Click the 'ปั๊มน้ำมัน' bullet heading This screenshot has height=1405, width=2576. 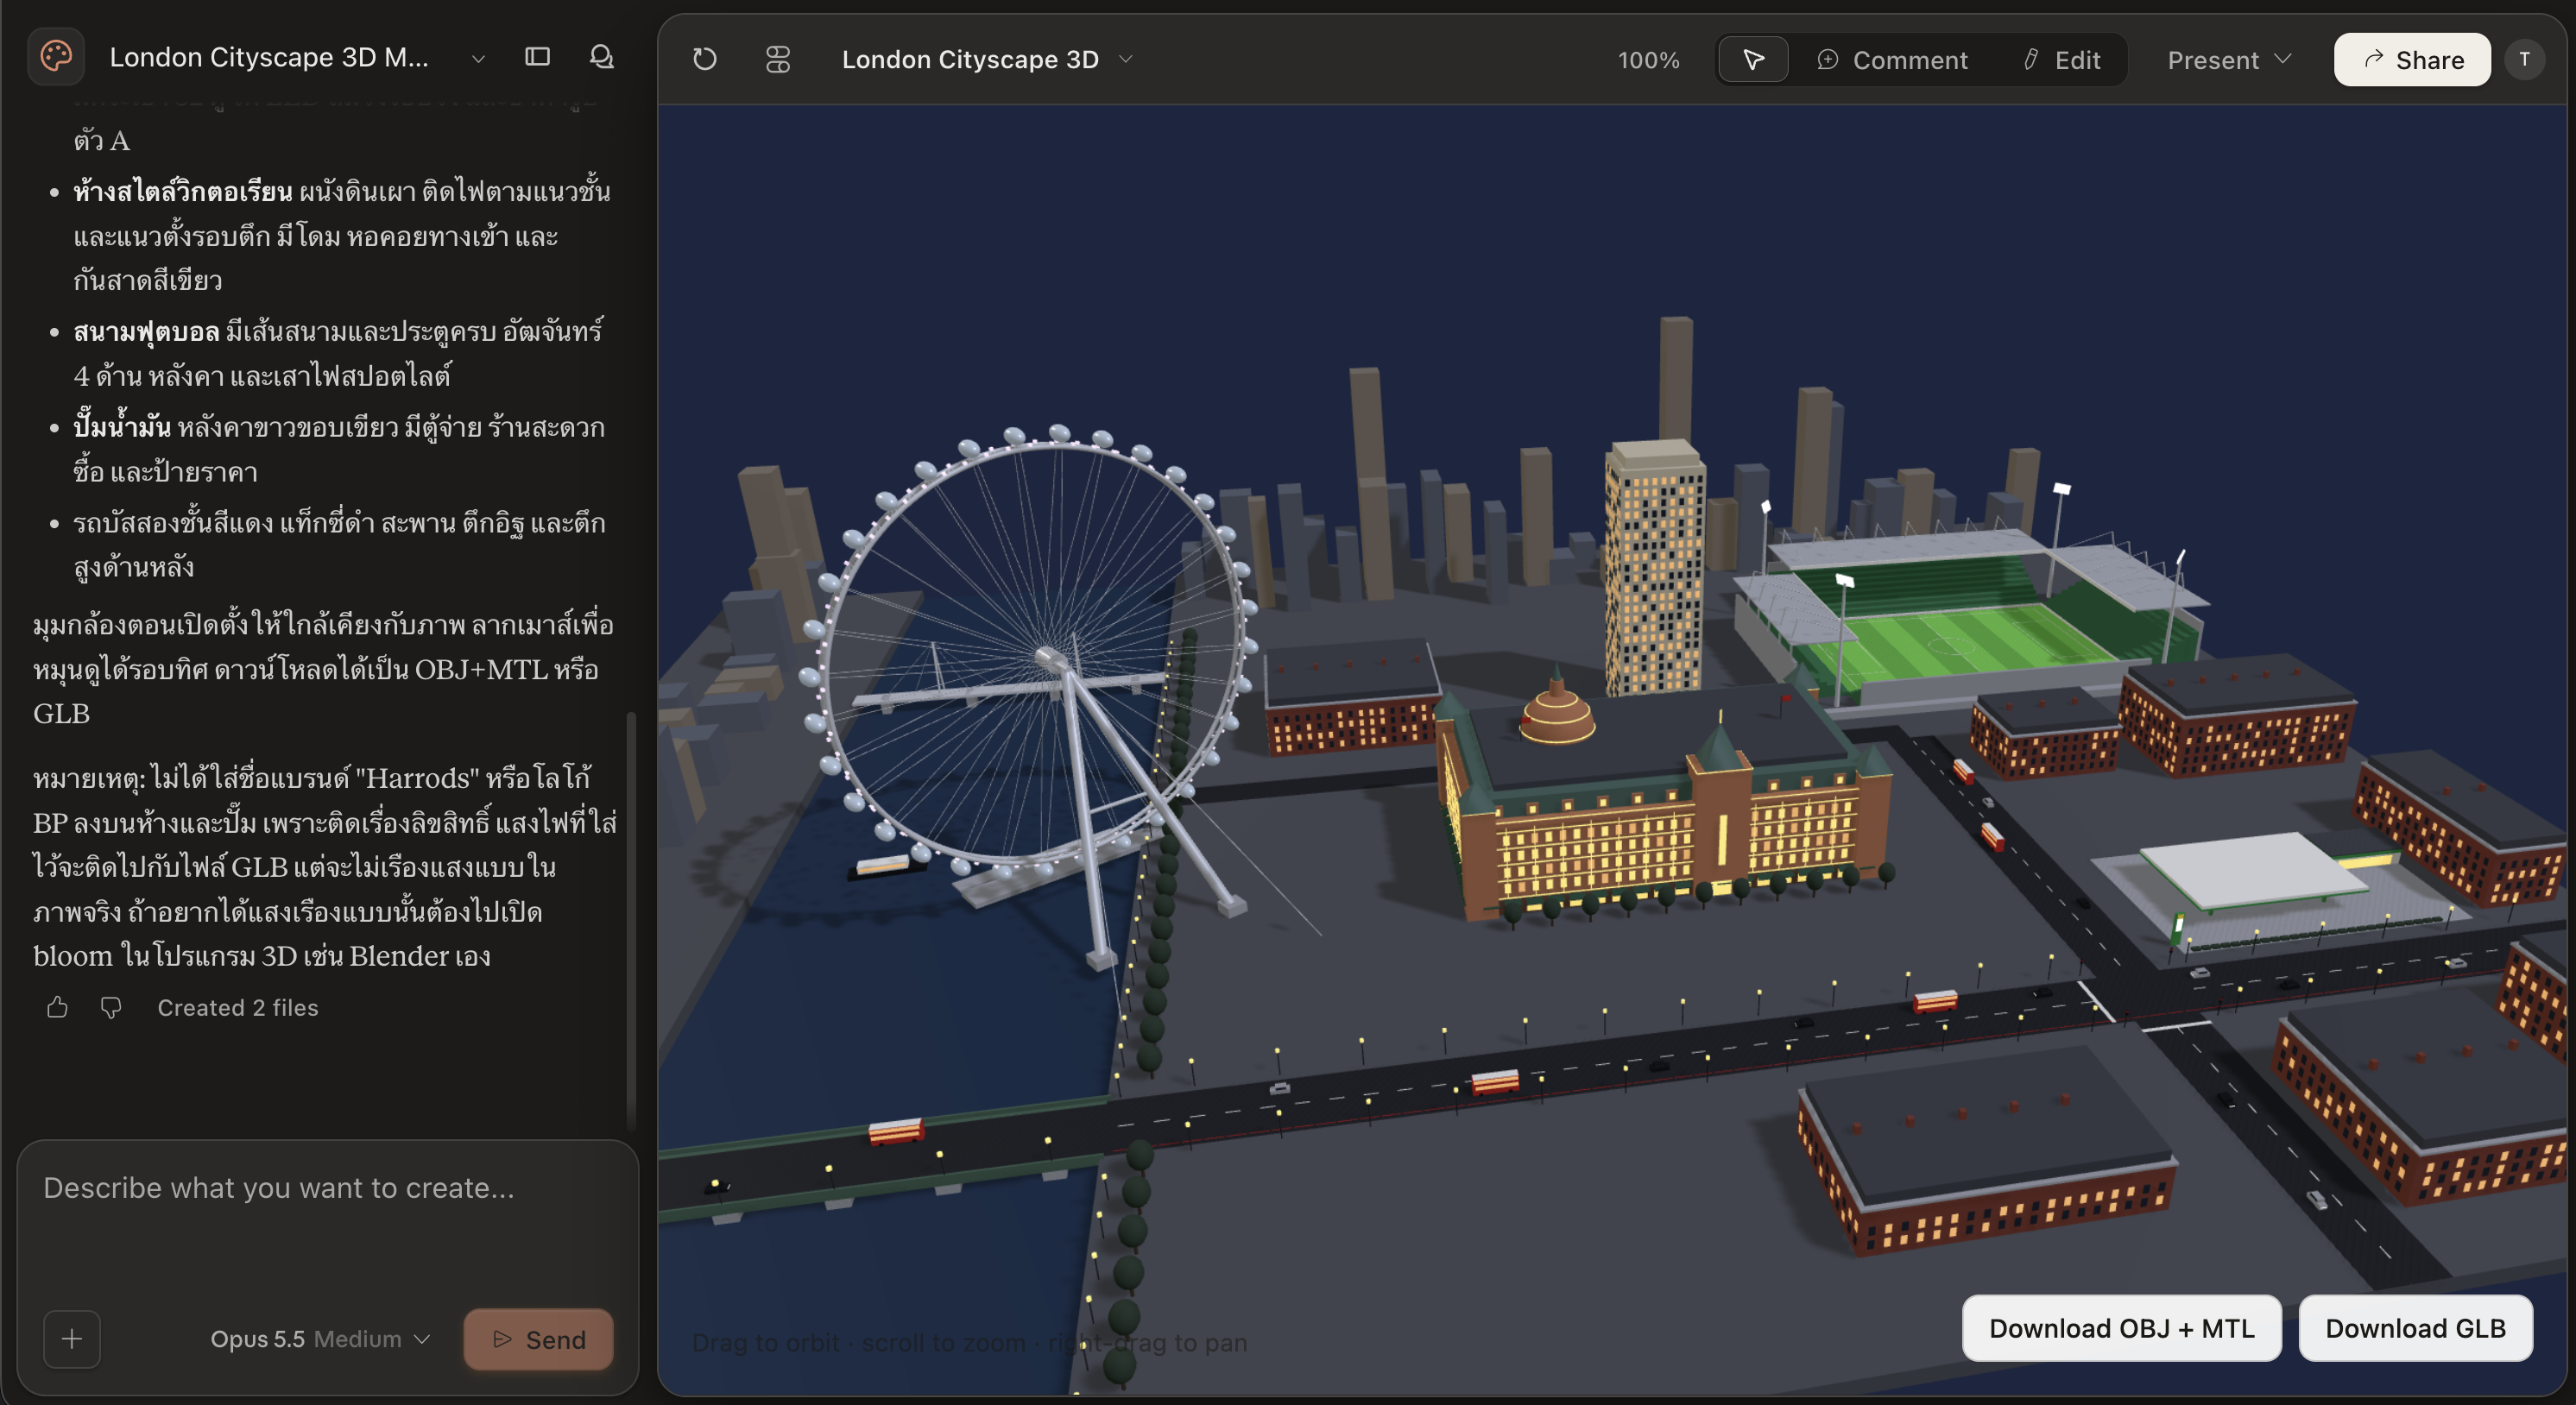pyautogui.click(x=122, y=427)
